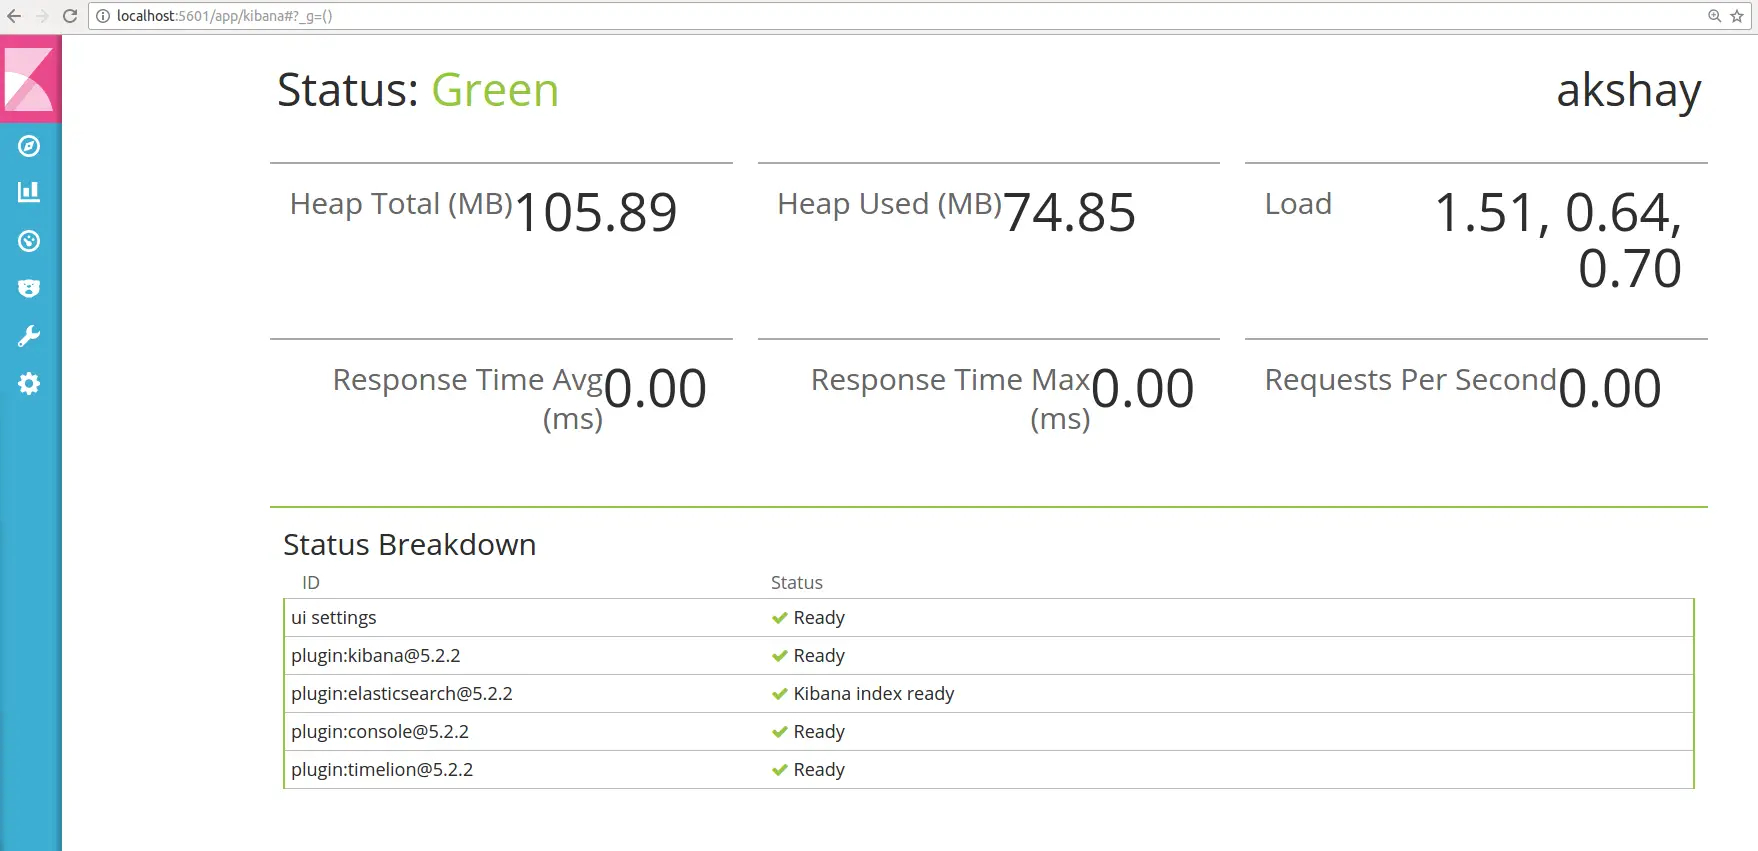
Task: Open Visualize via the bar chart icon
Action: coord(29,192)
